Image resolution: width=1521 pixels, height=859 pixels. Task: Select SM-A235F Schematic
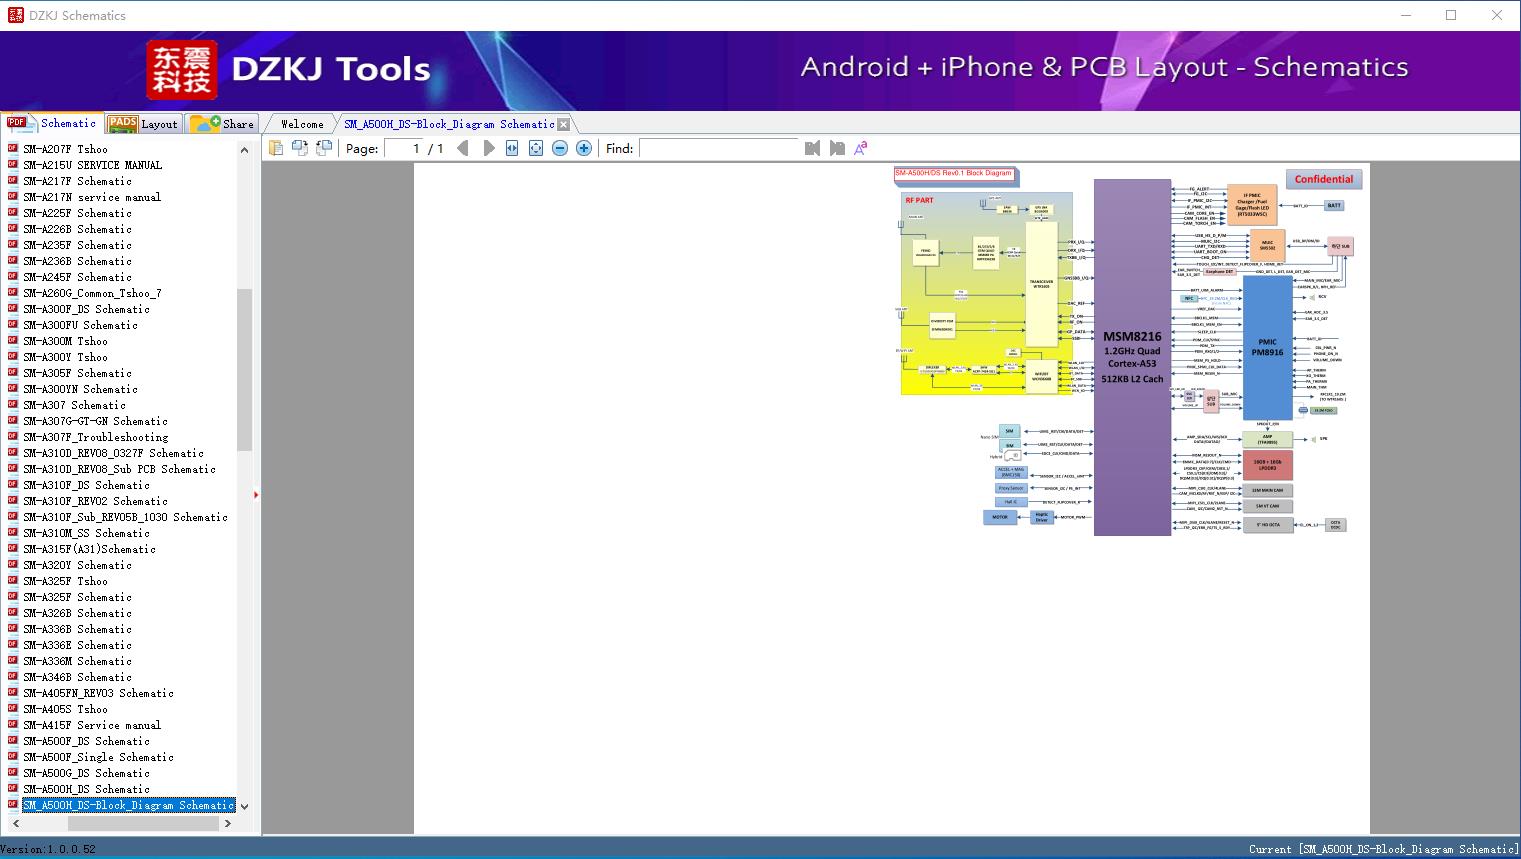[77, 245]
